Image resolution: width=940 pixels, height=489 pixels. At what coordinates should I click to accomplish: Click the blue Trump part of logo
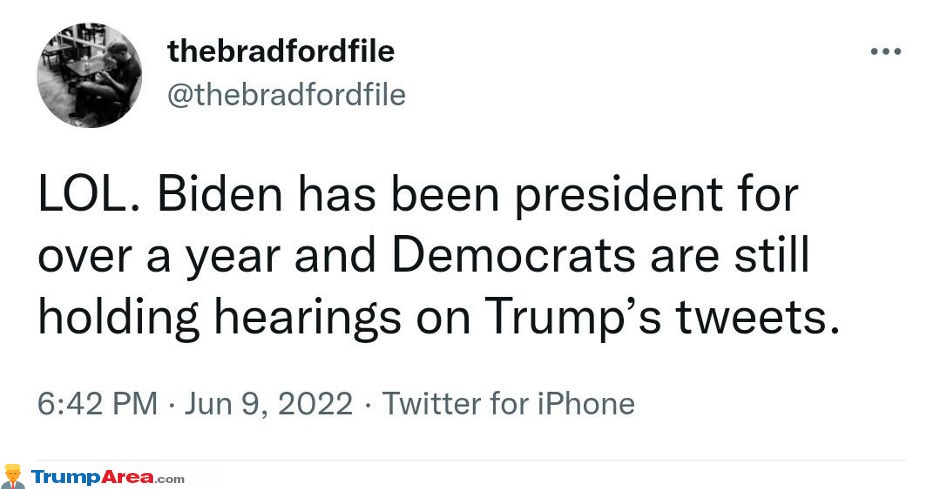[x=65, y=478]
